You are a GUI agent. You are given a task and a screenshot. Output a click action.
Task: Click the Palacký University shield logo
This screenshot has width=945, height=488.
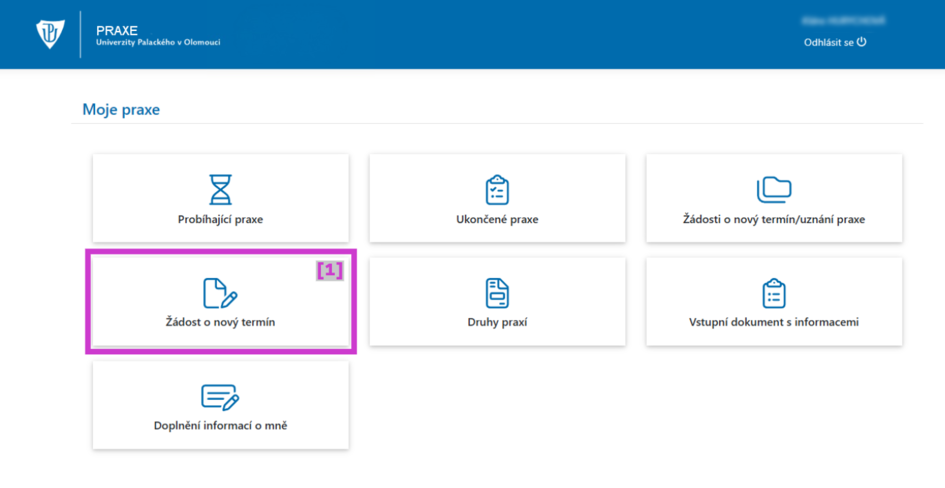[x=49, y=35]
